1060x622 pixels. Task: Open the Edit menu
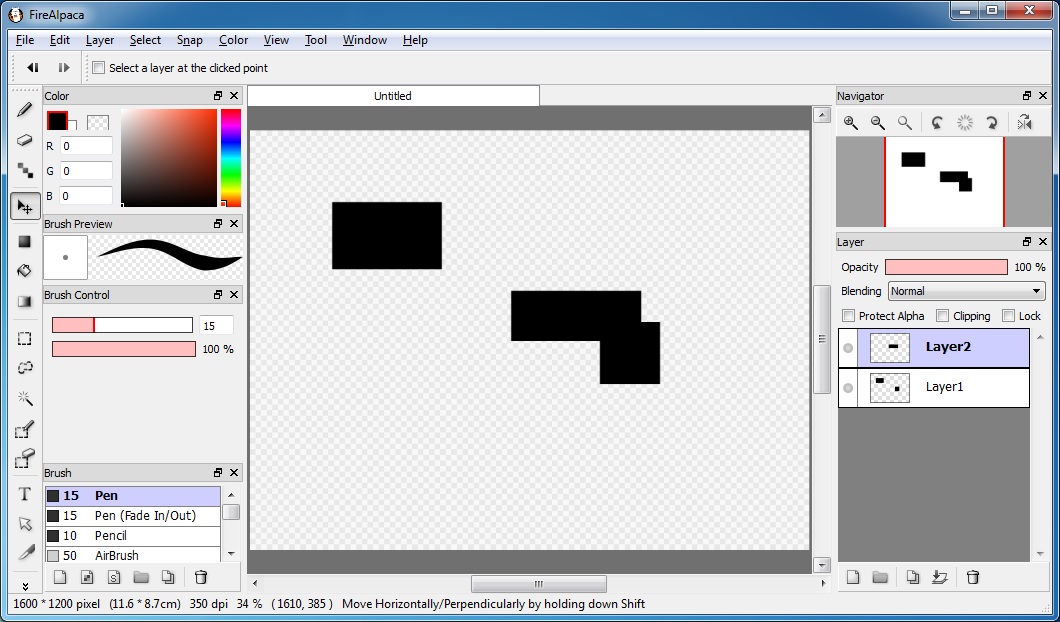[59, 40]
